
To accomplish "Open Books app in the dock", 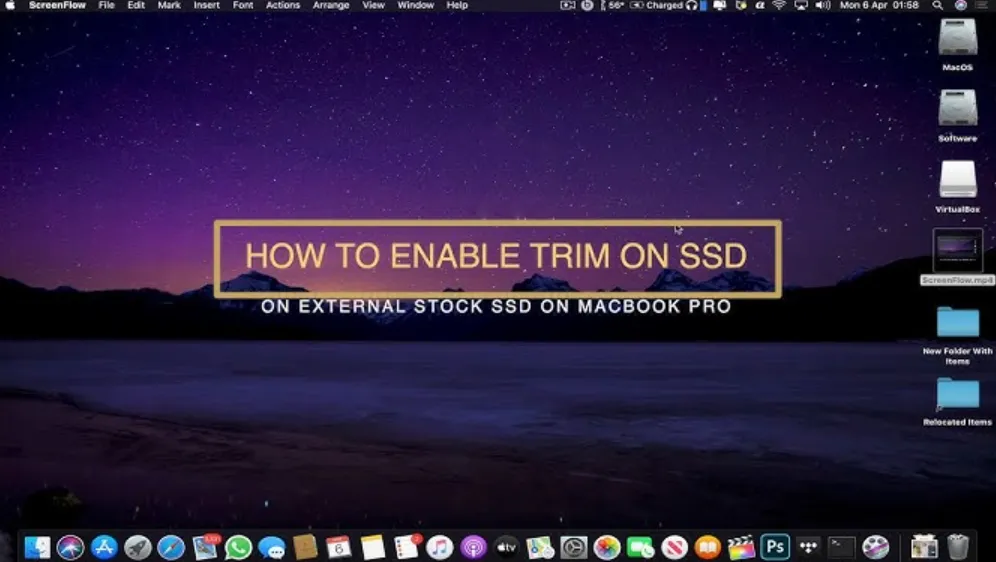I will point(708,547).
